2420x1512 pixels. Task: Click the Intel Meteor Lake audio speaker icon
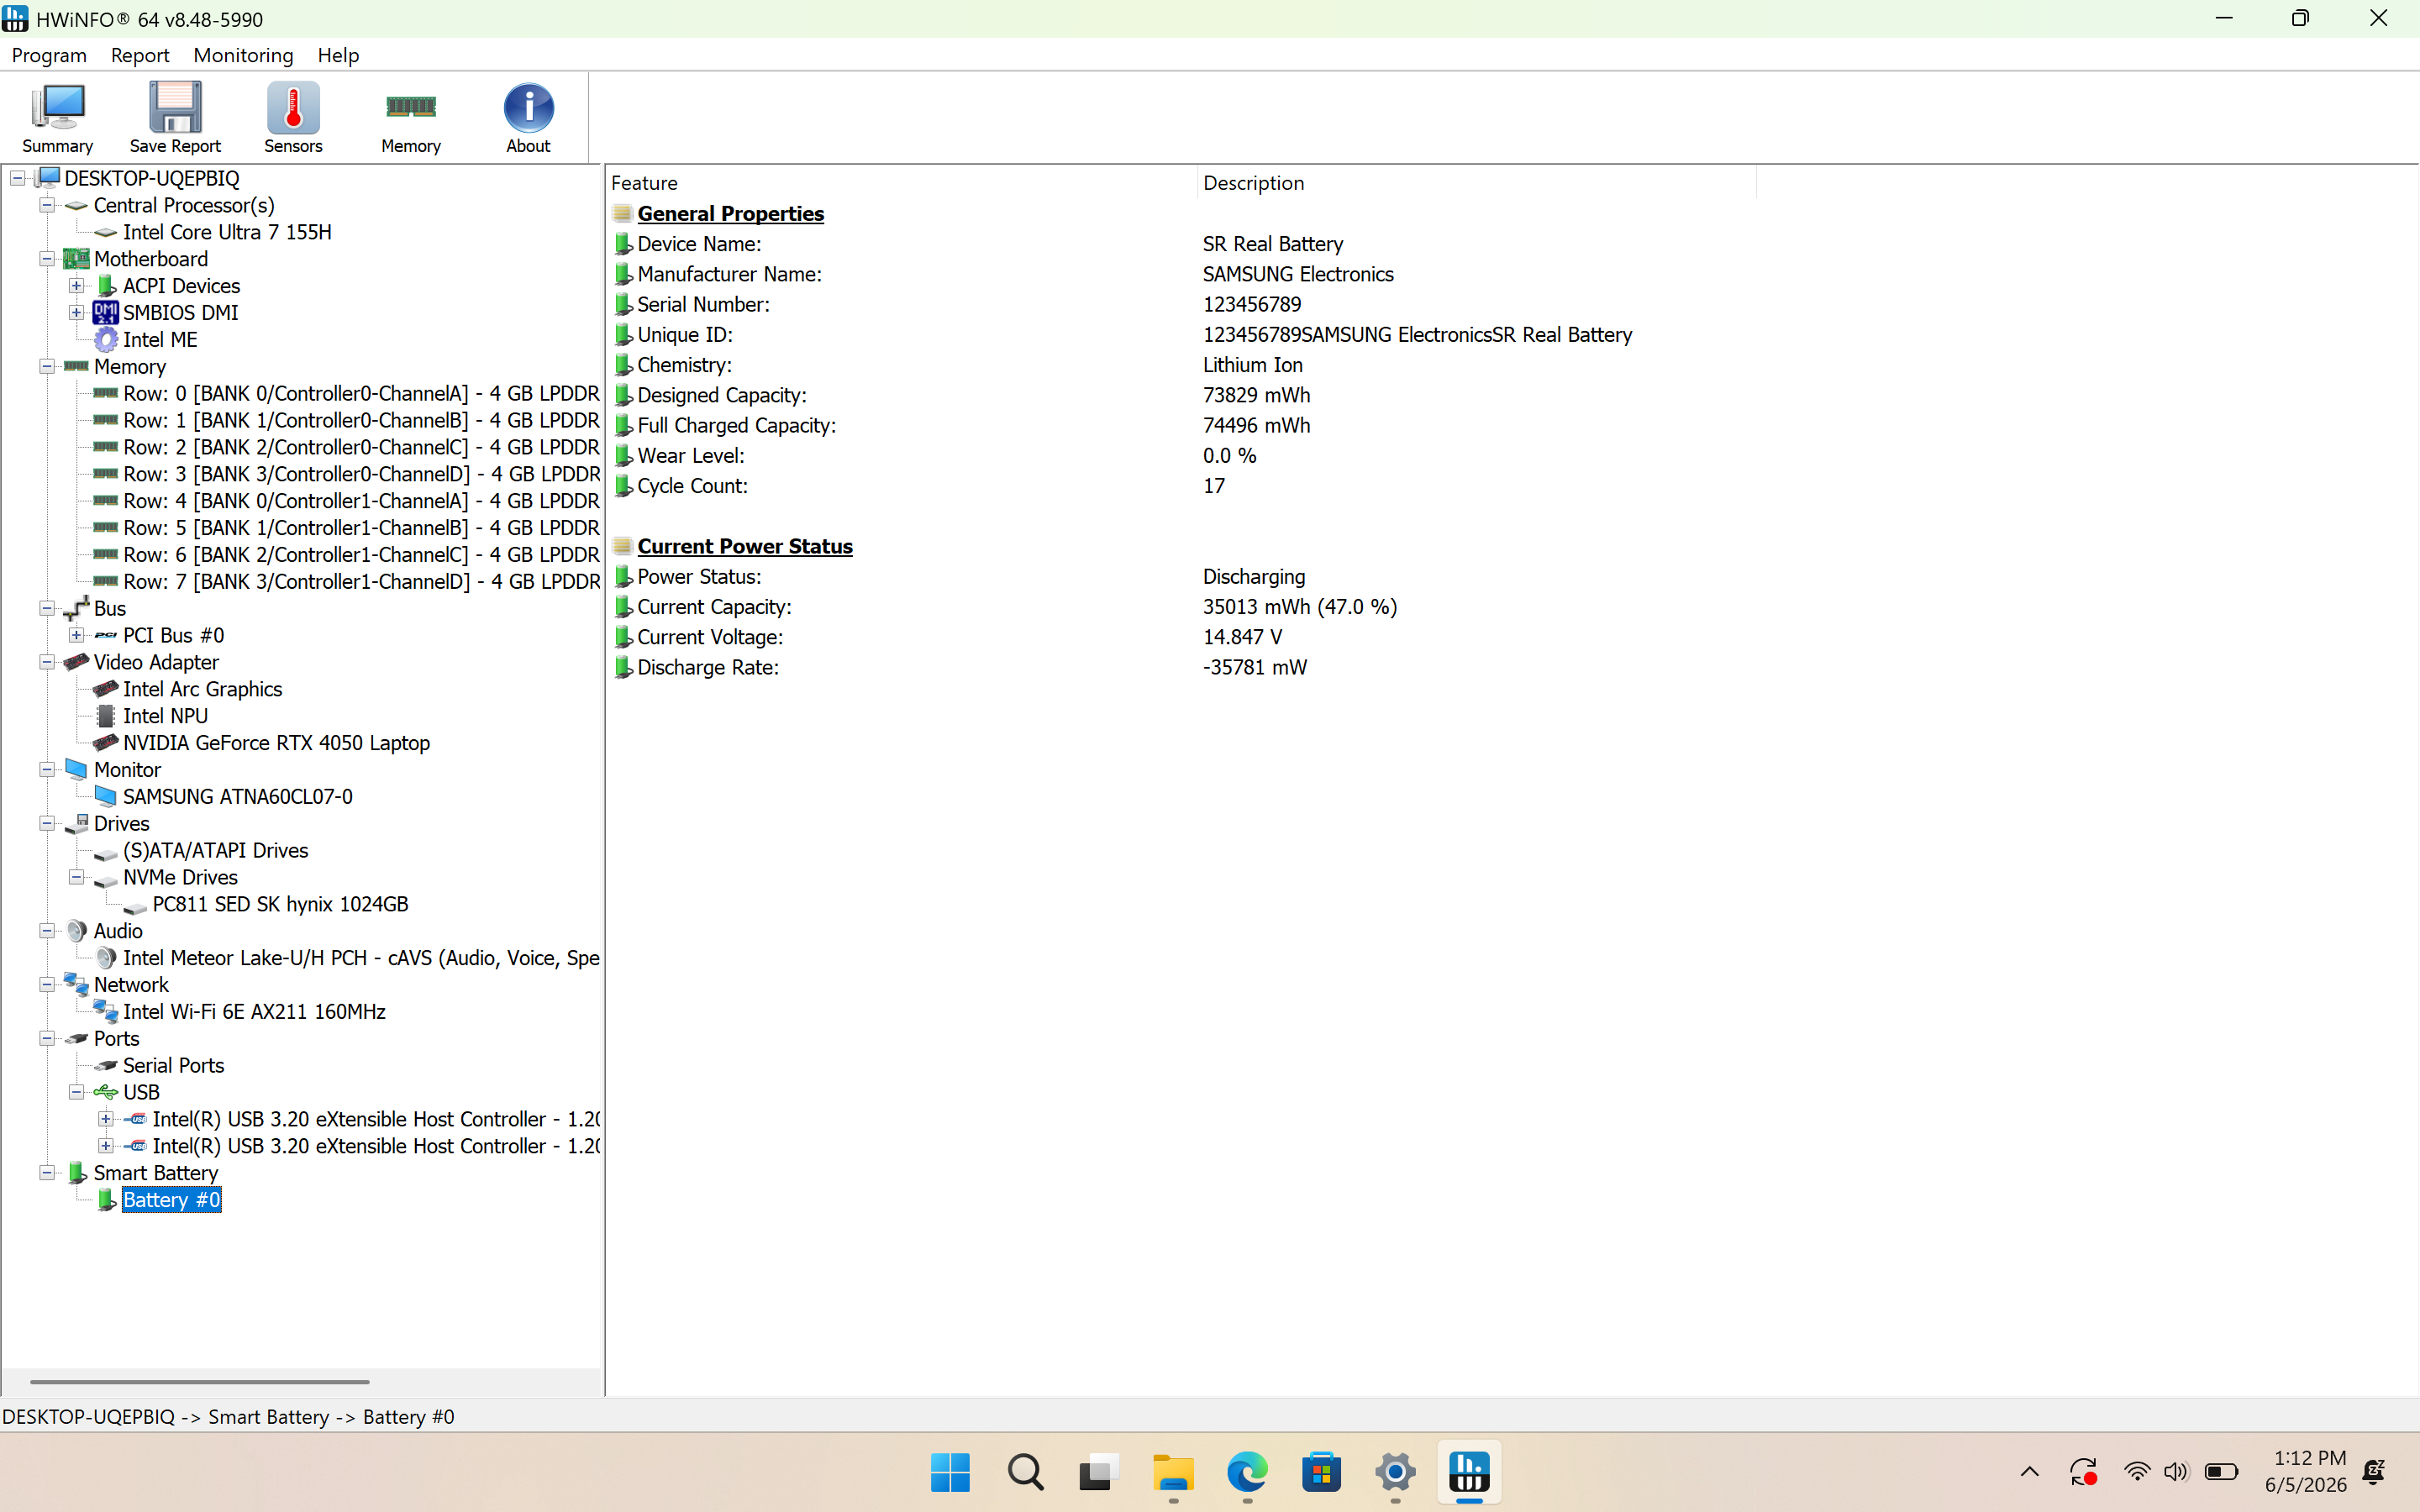click(x=105, y=958)
